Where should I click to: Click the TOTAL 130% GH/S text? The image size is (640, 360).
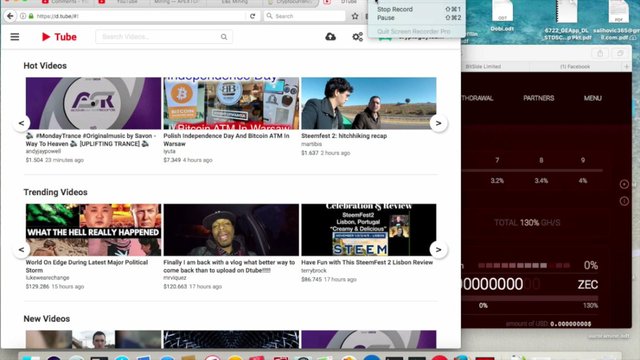pyautogui.click(x=527, y=222)
